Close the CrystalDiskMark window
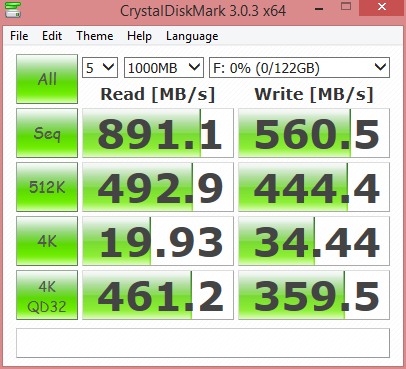406x369 pixels. 382,7
